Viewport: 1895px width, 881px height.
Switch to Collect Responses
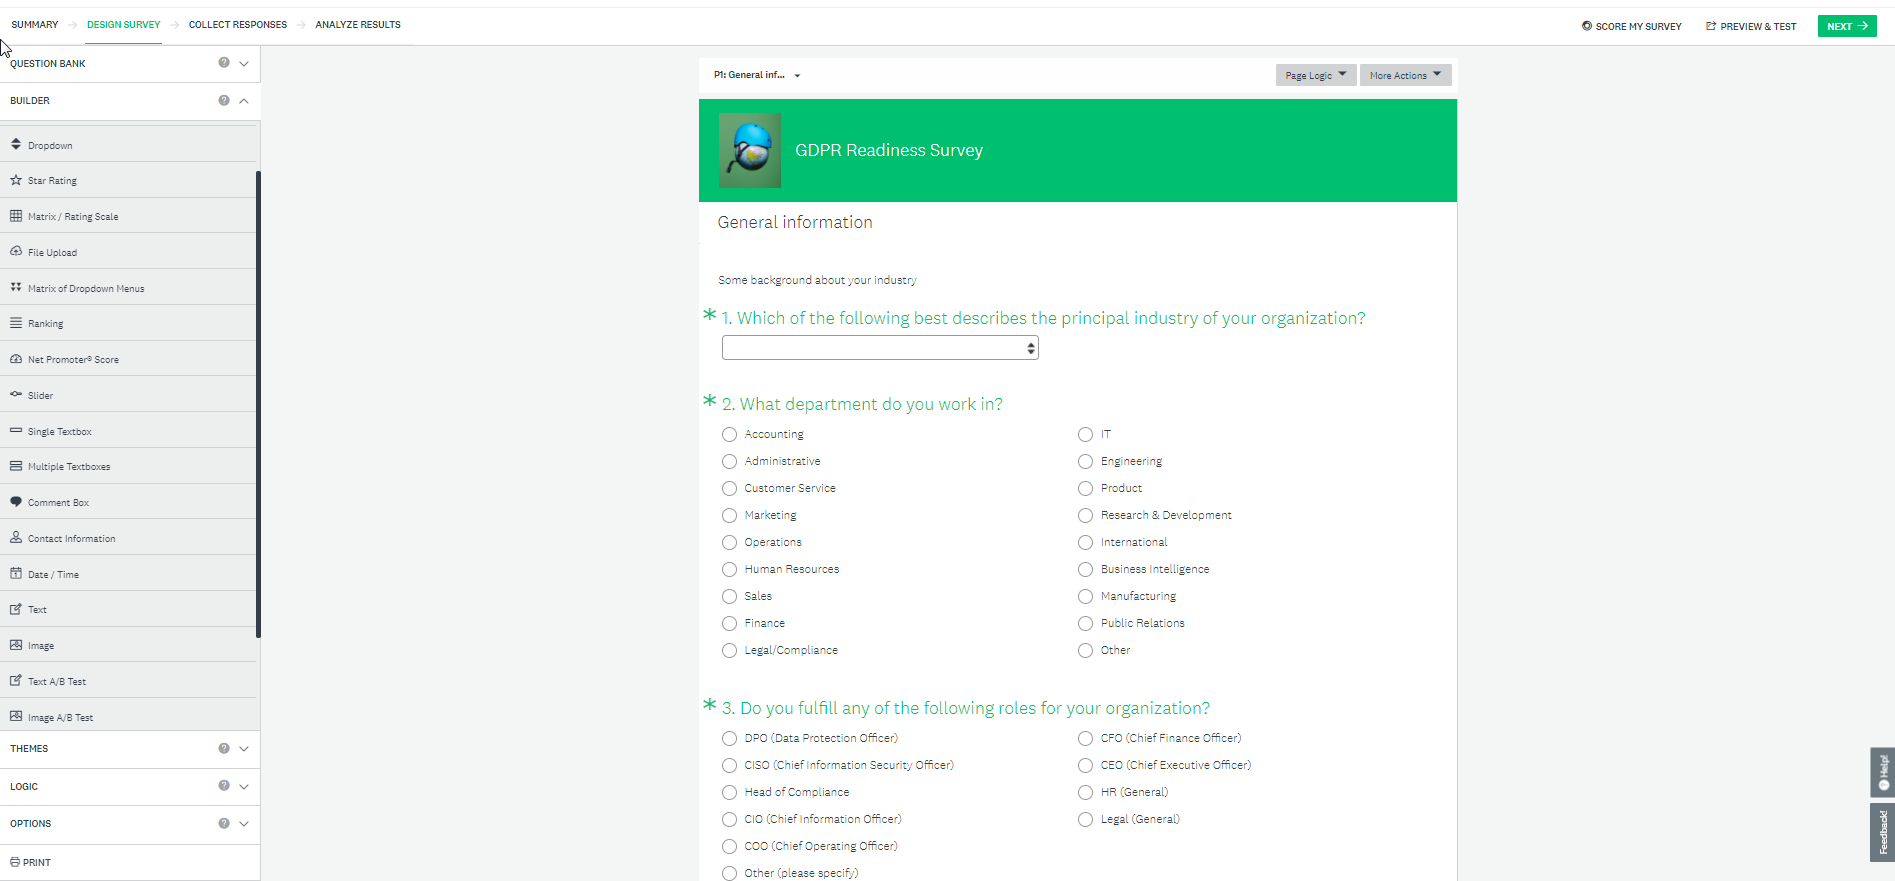[238, 24]
